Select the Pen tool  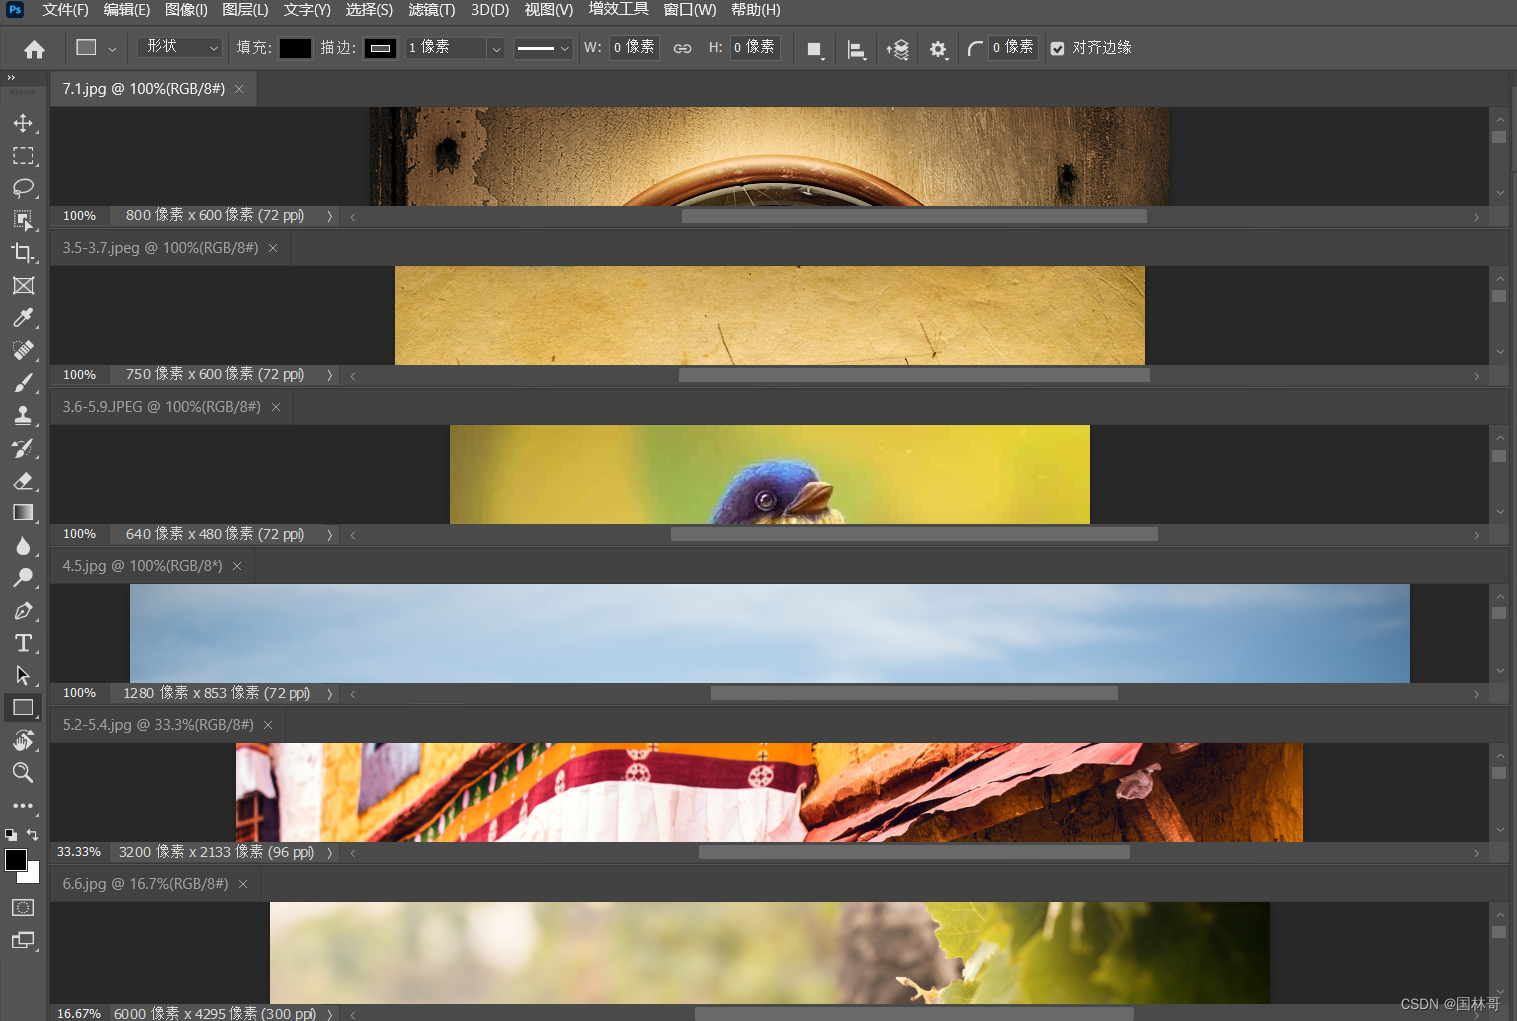[23, 610]
